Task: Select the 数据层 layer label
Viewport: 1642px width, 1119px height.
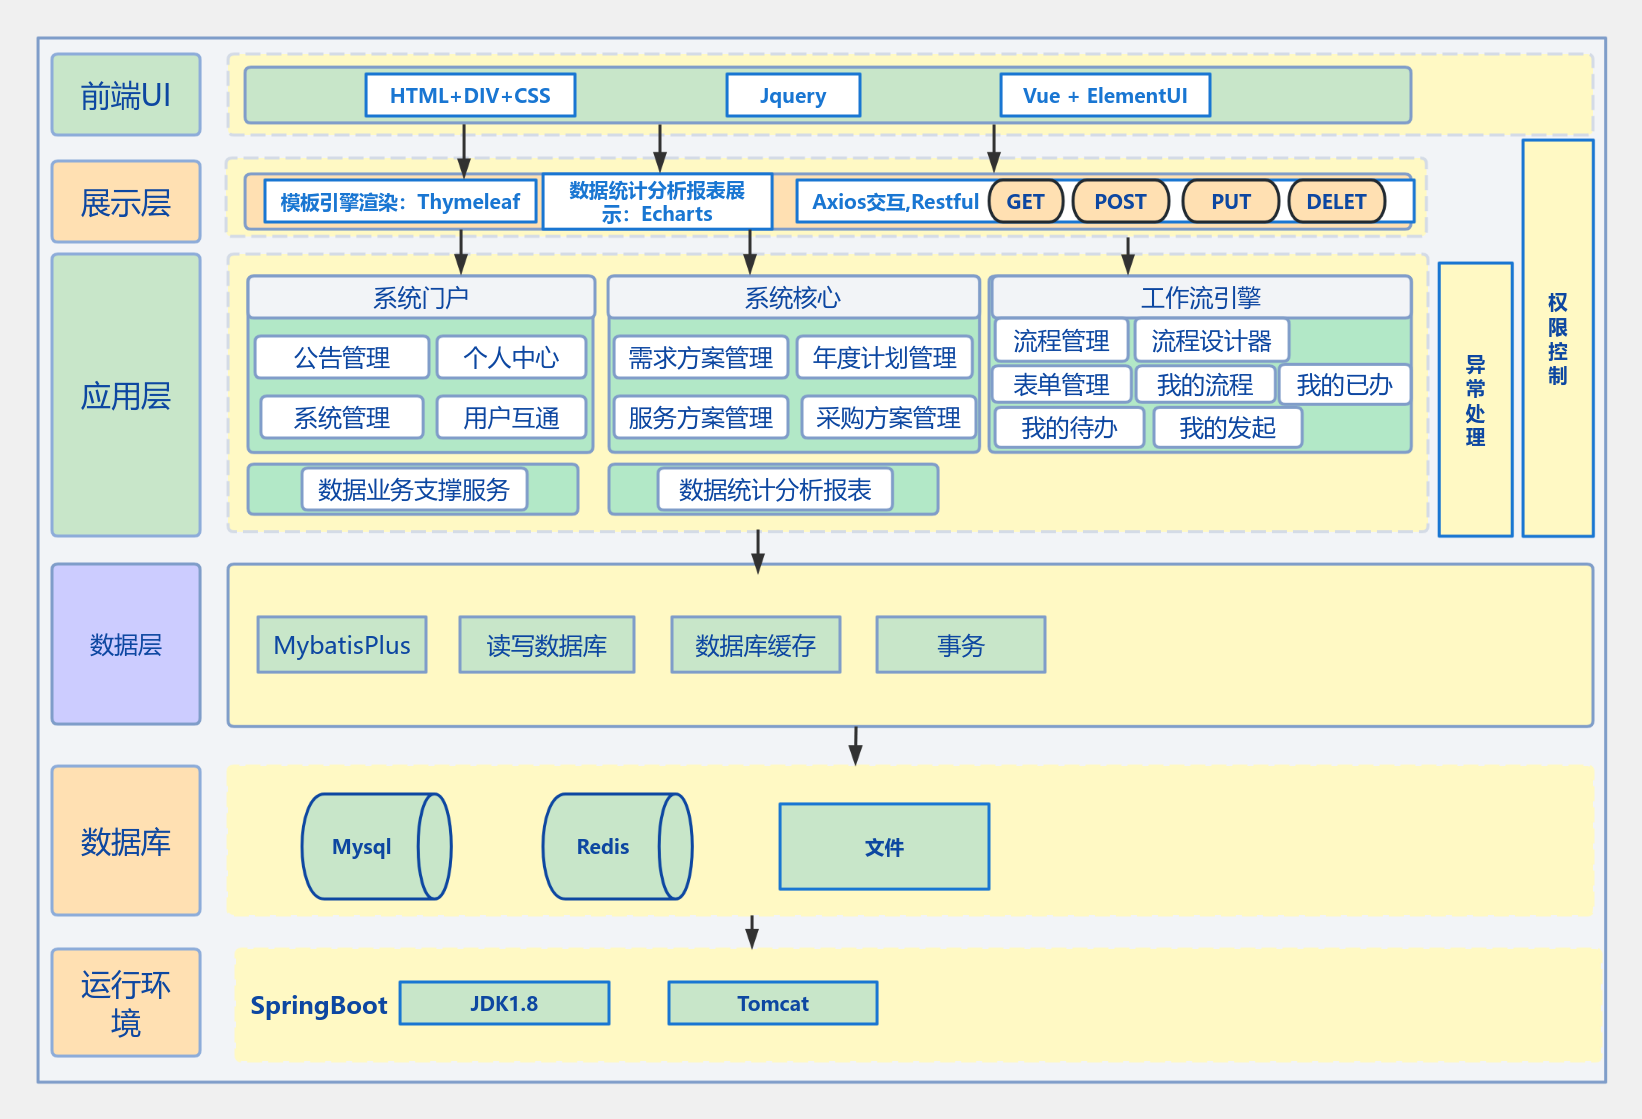Action: (125, 645)
